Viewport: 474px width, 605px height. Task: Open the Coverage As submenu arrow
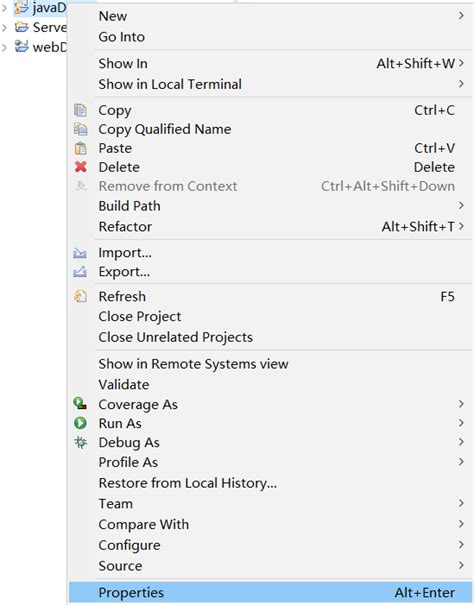(x=461, y=404)
